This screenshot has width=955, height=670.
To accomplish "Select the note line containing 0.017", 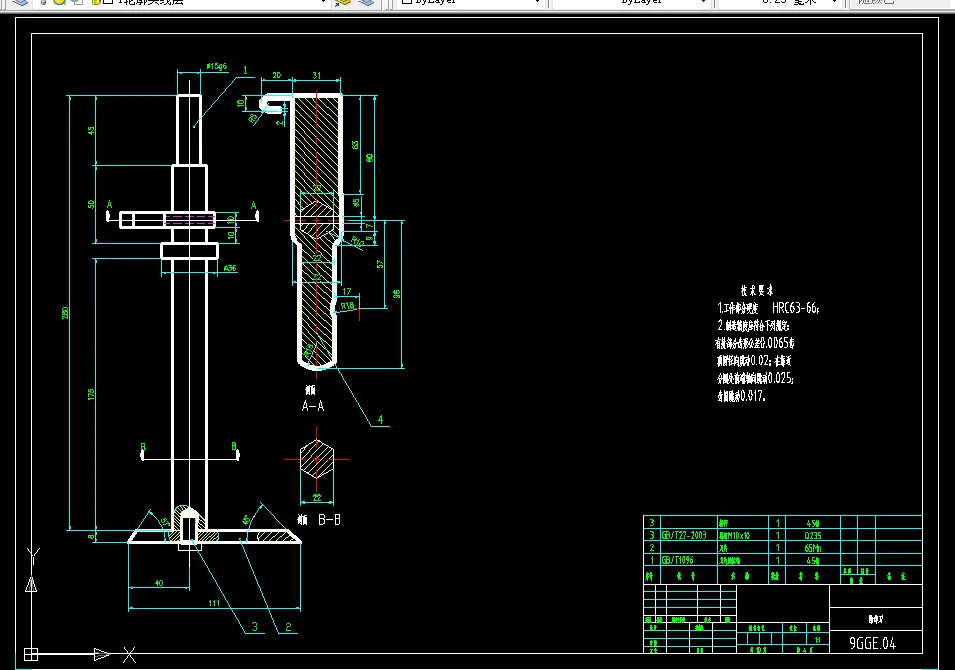I will coord(741,396).
